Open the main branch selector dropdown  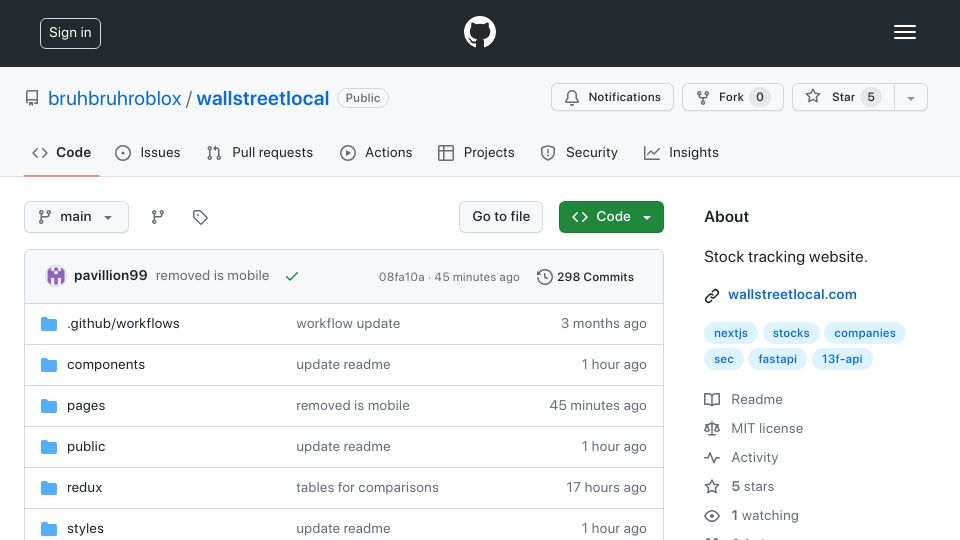click(x=77, y=217)
